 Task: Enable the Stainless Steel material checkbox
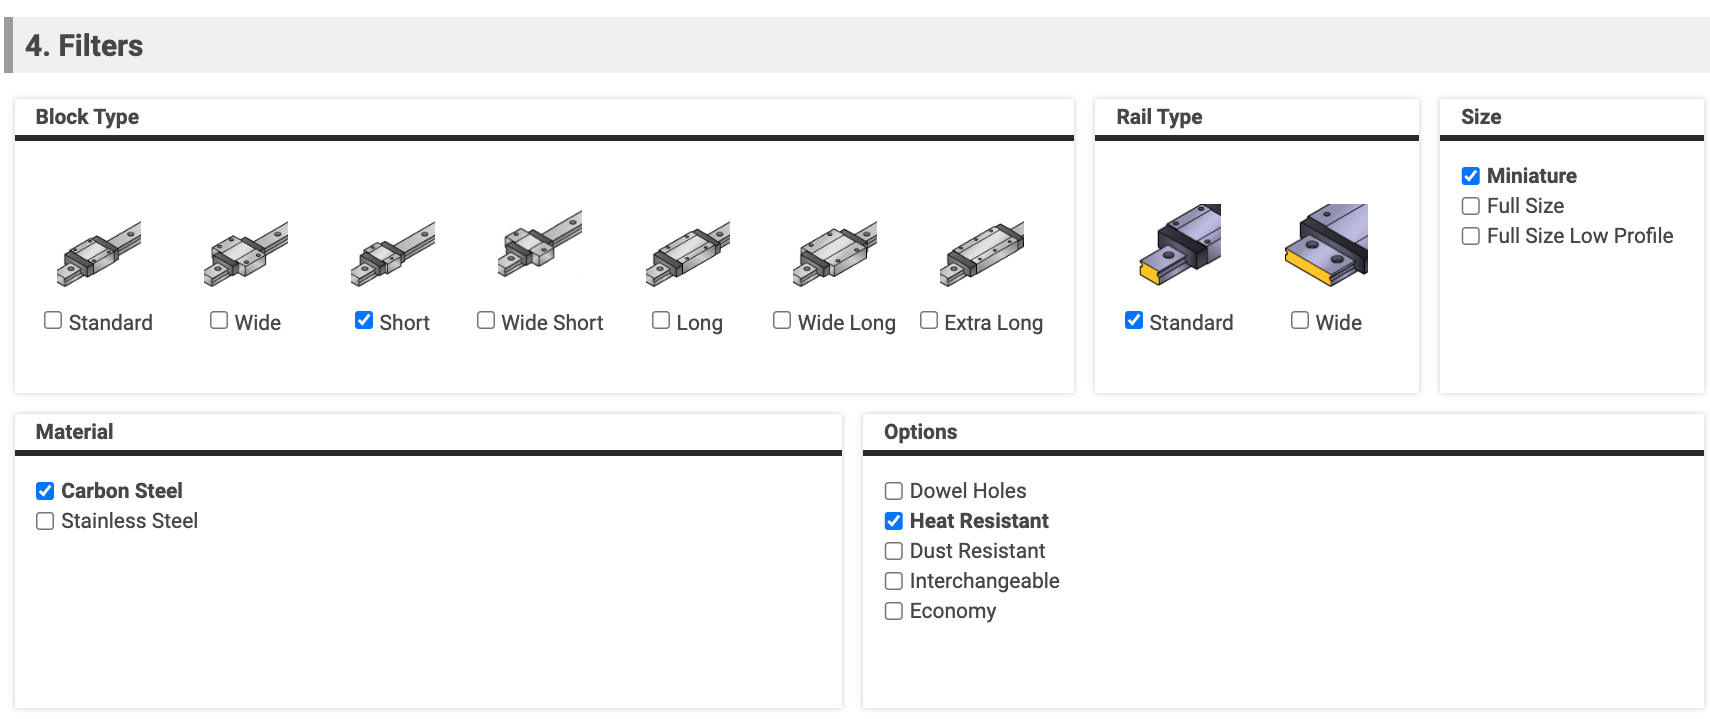click(x=45, y=521)
